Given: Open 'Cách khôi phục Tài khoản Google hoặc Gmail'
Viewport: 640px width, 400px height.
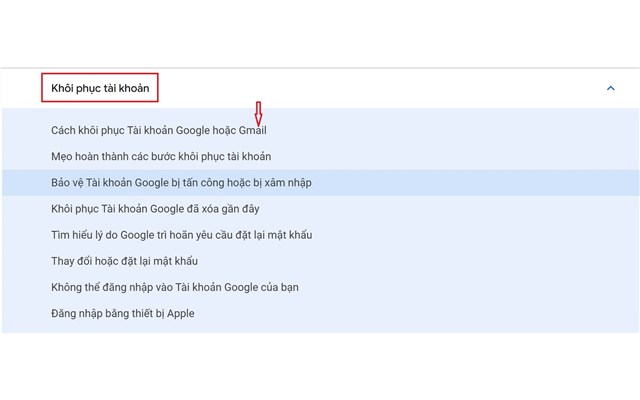Looking at the screenshot, I should coord(158,130).
